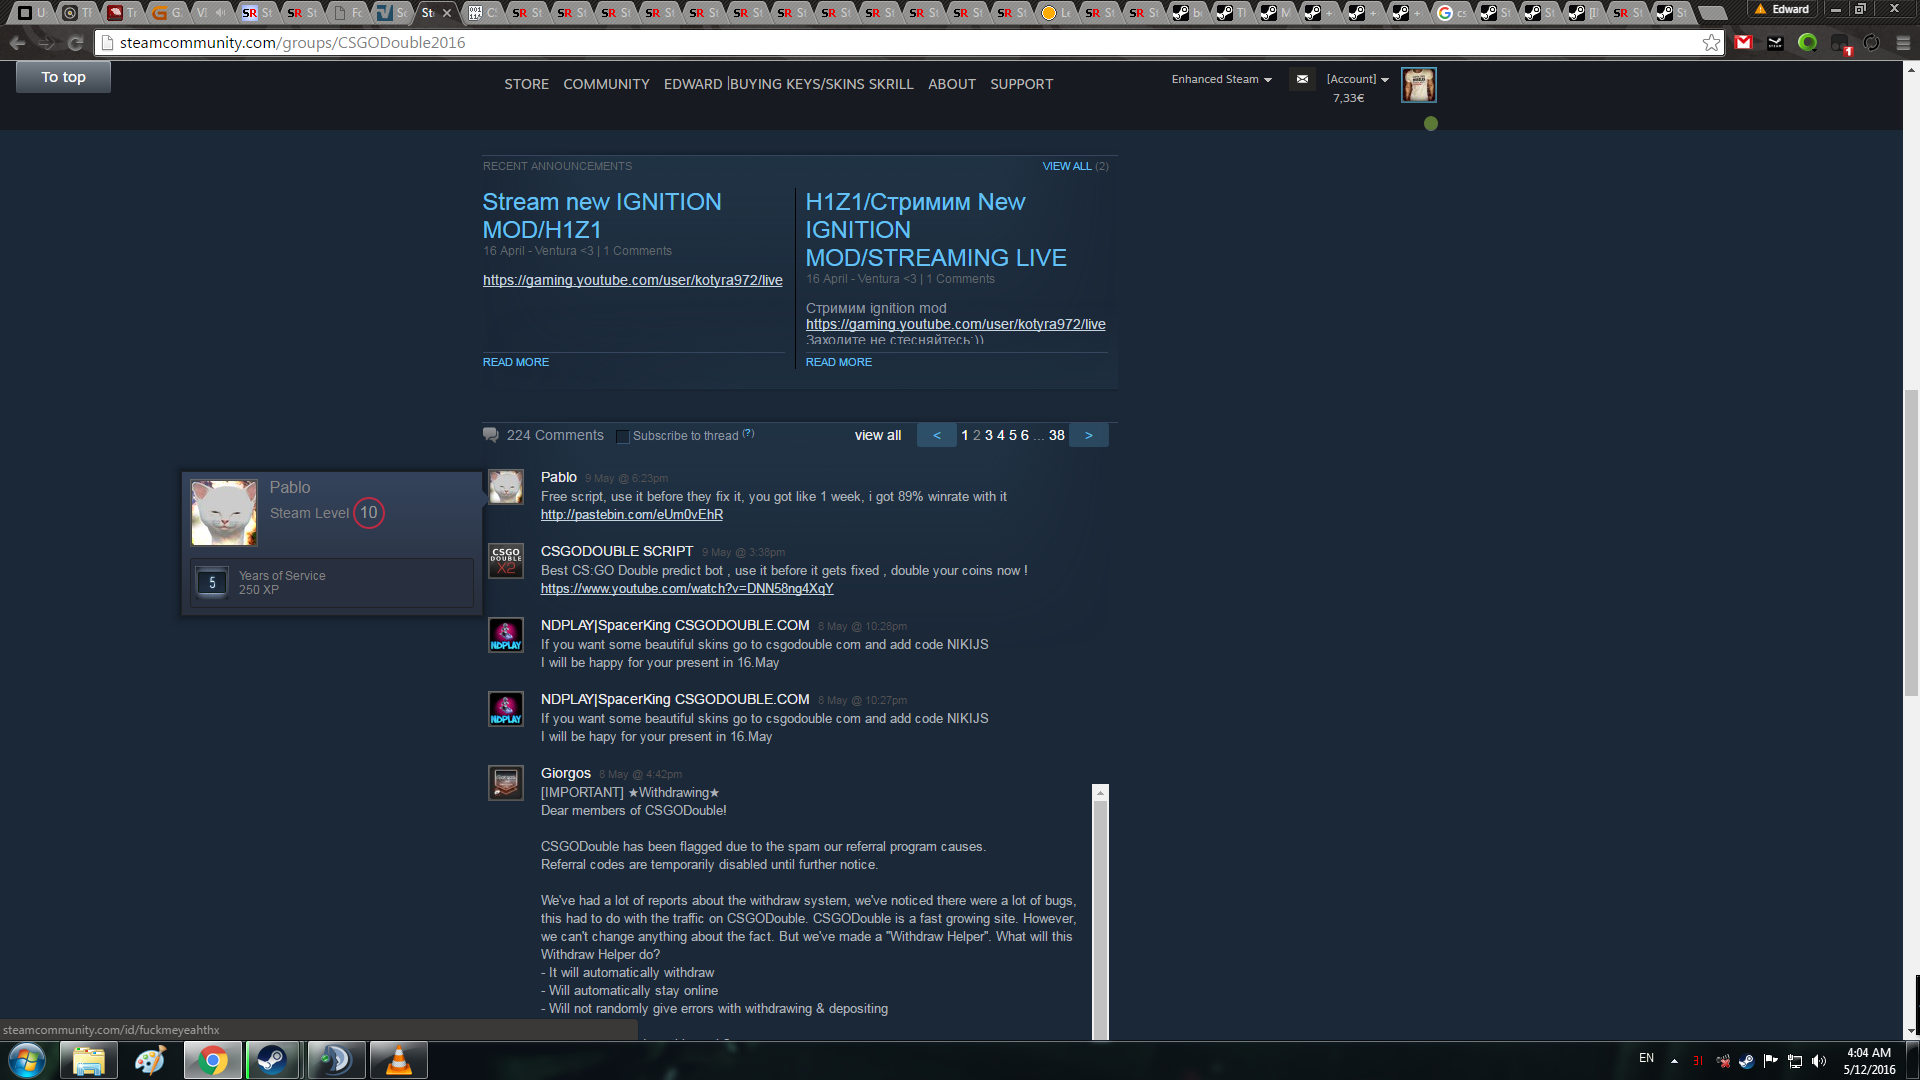Show hidden system tray icons arrow

pos(1674,1061)
